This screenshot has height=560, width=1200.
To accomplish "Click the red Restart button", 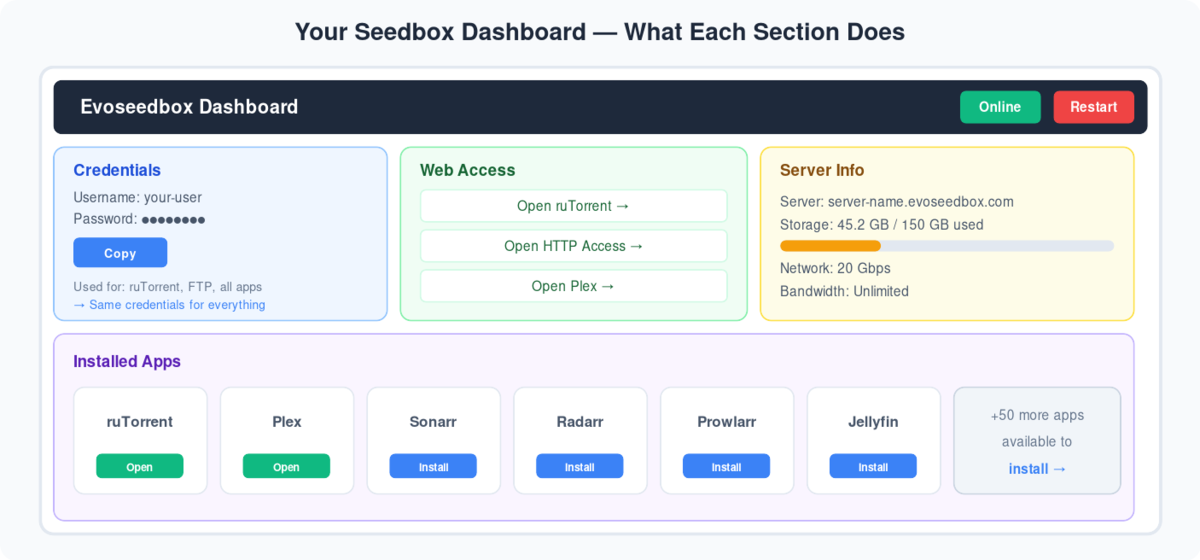I will 1094,107.
